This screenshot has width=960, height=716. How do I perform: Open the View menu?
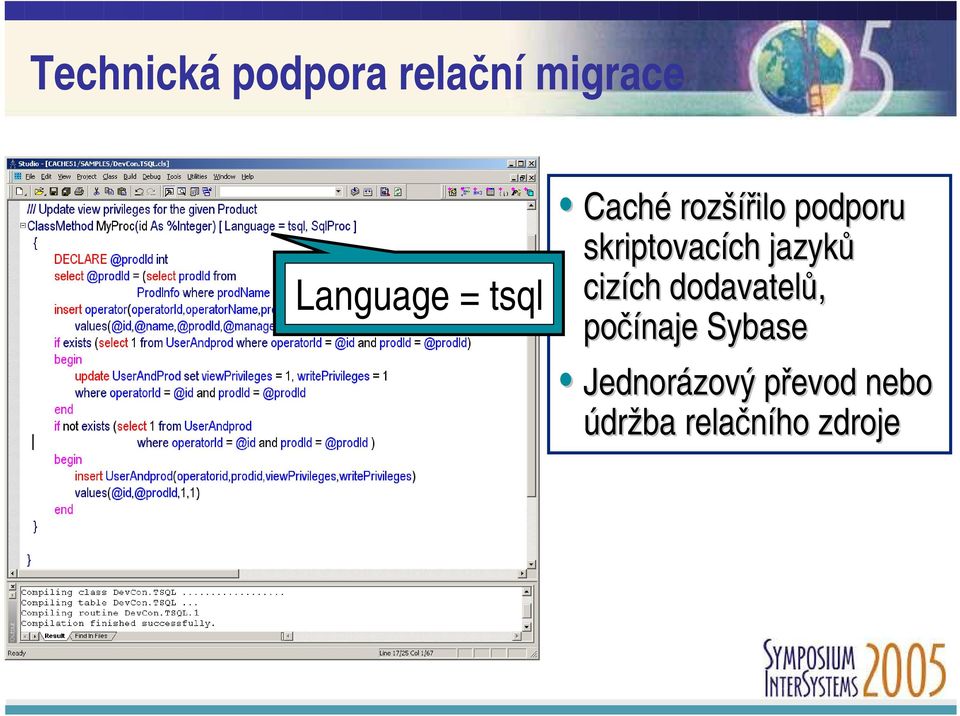(64, 176)
